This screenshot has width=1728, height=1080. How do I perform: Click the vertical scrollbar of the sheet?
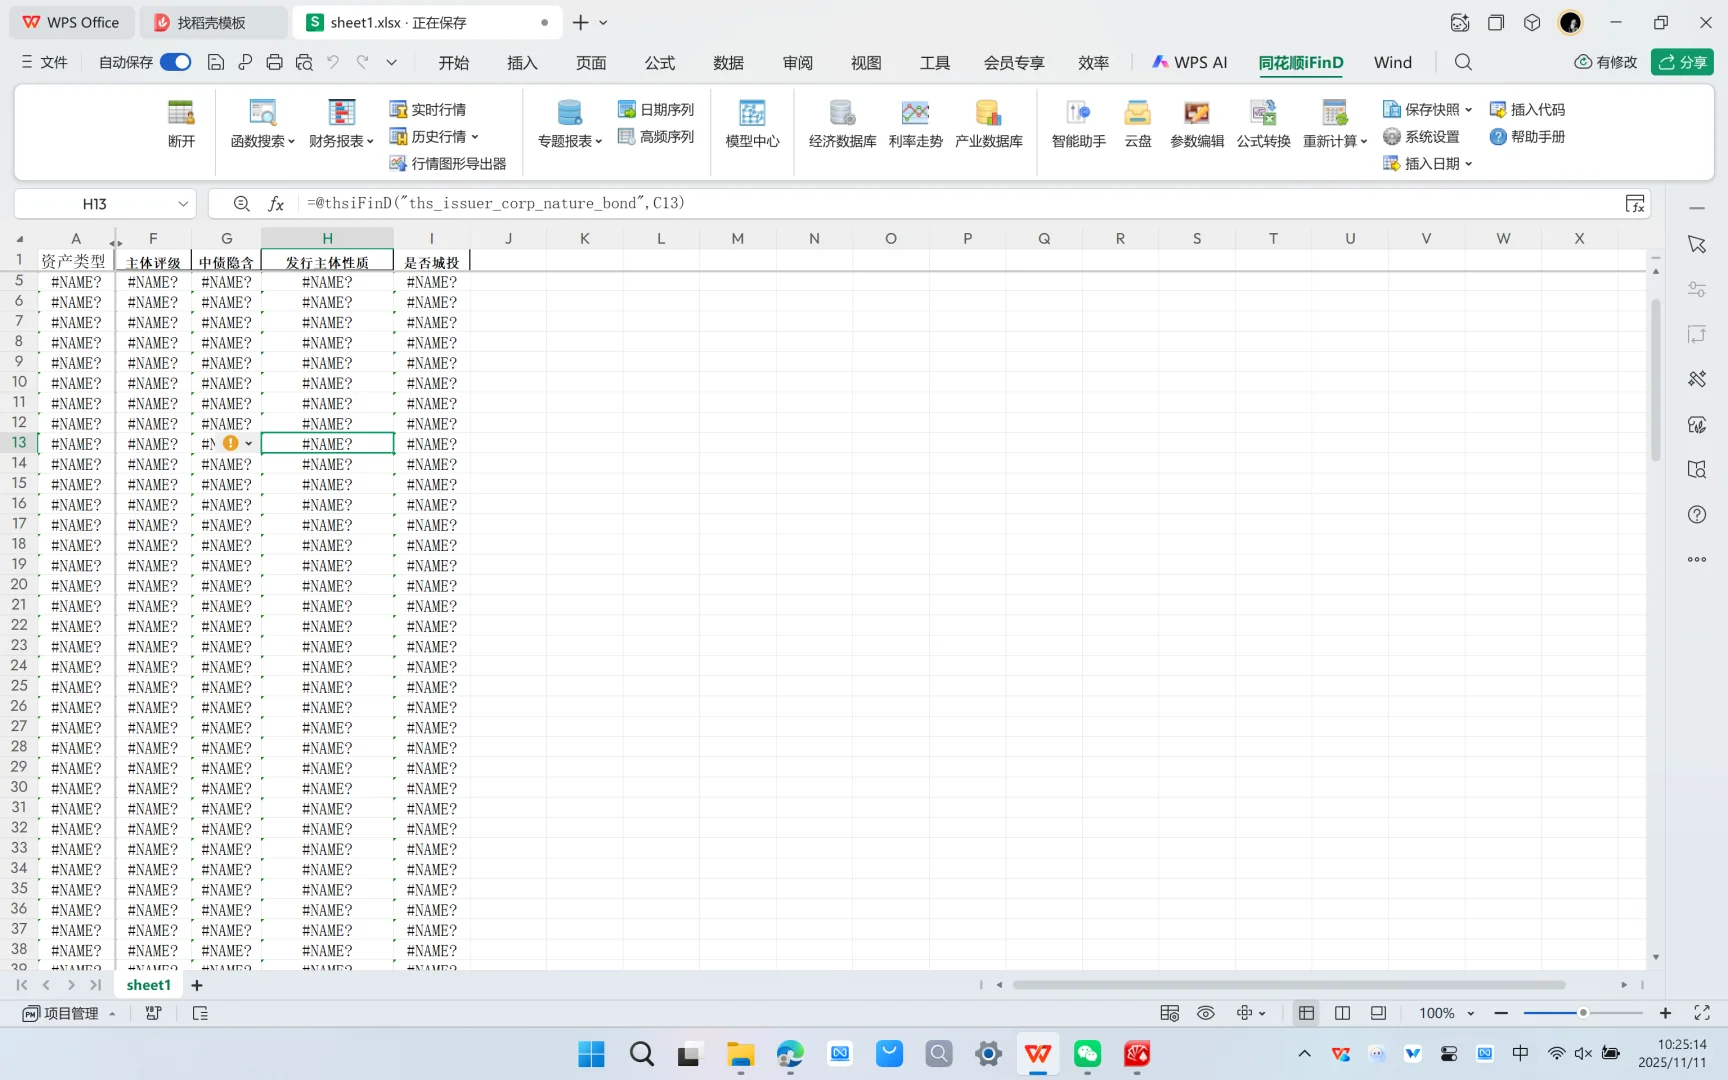coord(1656,380)
